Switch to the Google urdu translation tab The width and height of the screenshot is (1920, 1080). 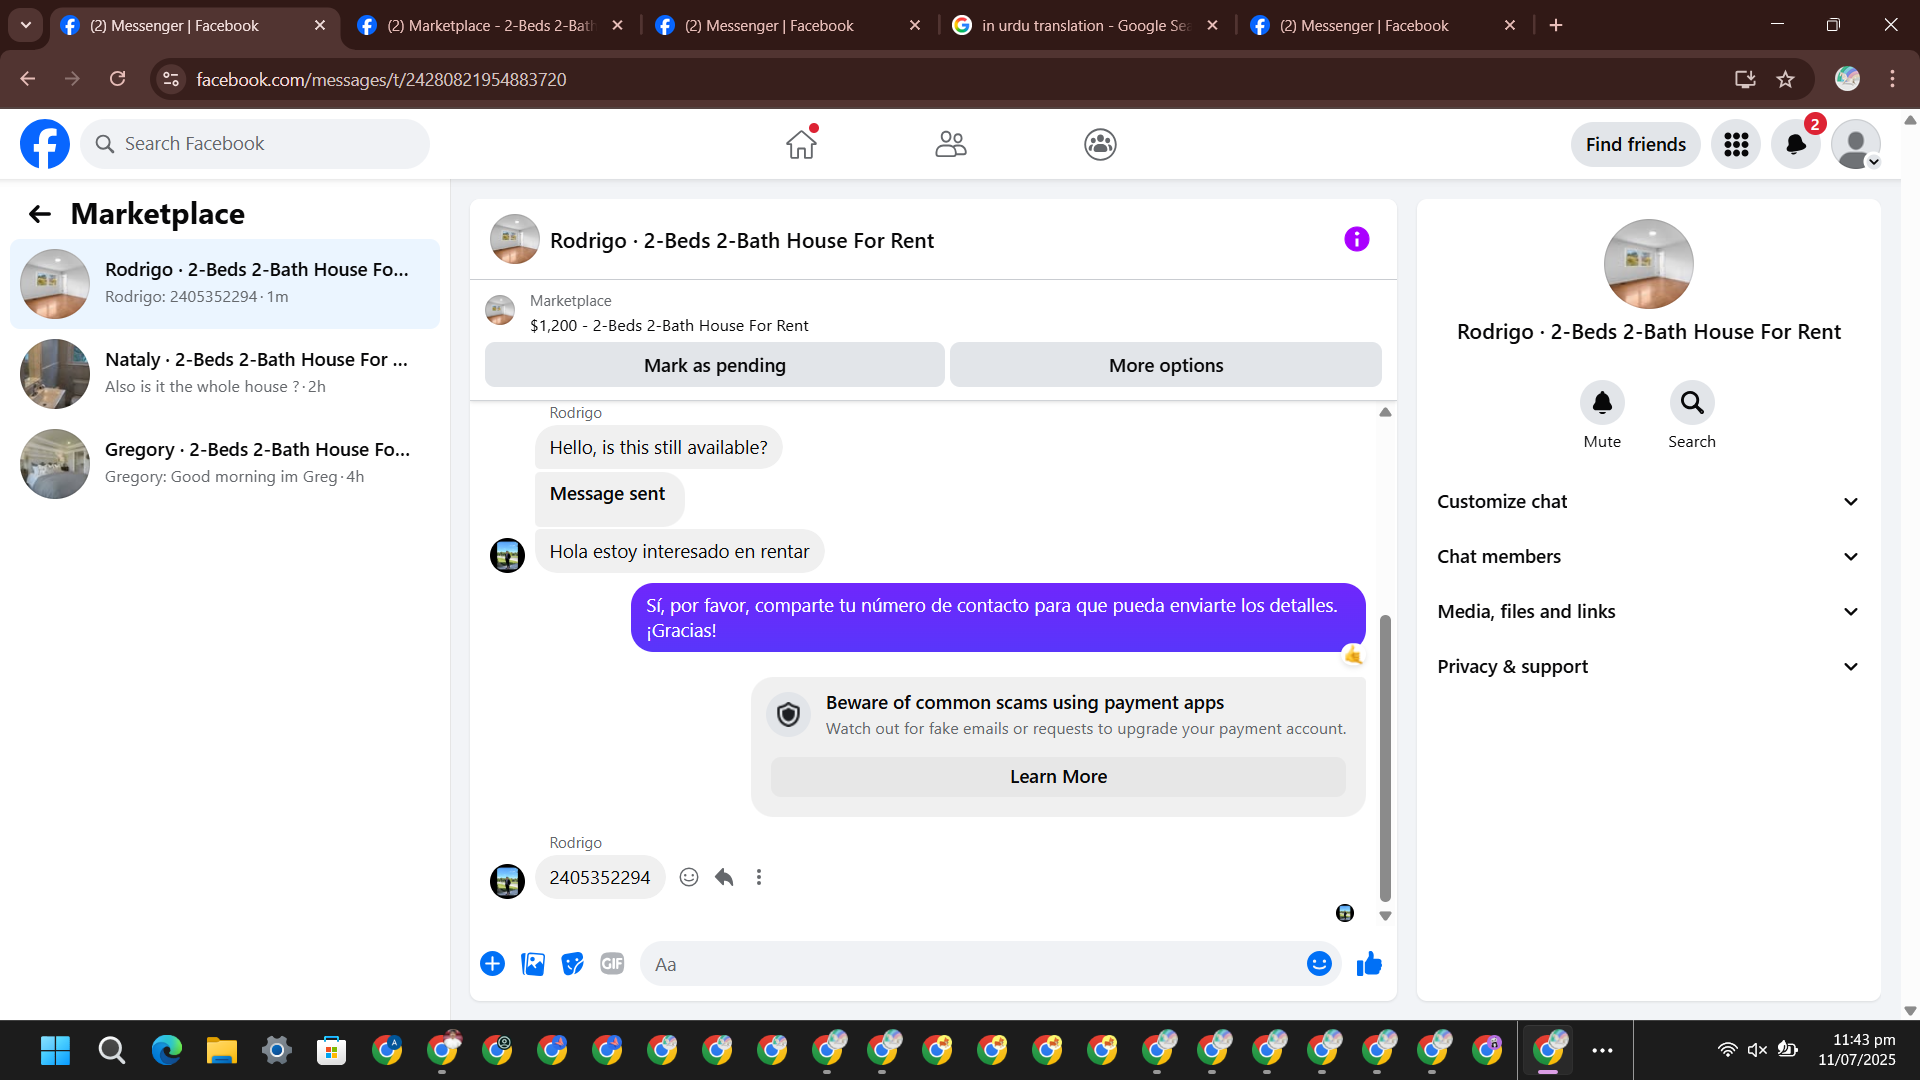tap(1085, 26)
